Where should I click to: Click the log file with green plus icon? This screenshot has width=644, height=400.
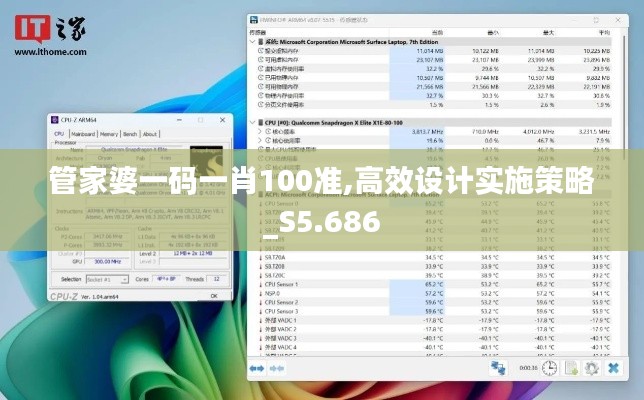pos(571,368)
